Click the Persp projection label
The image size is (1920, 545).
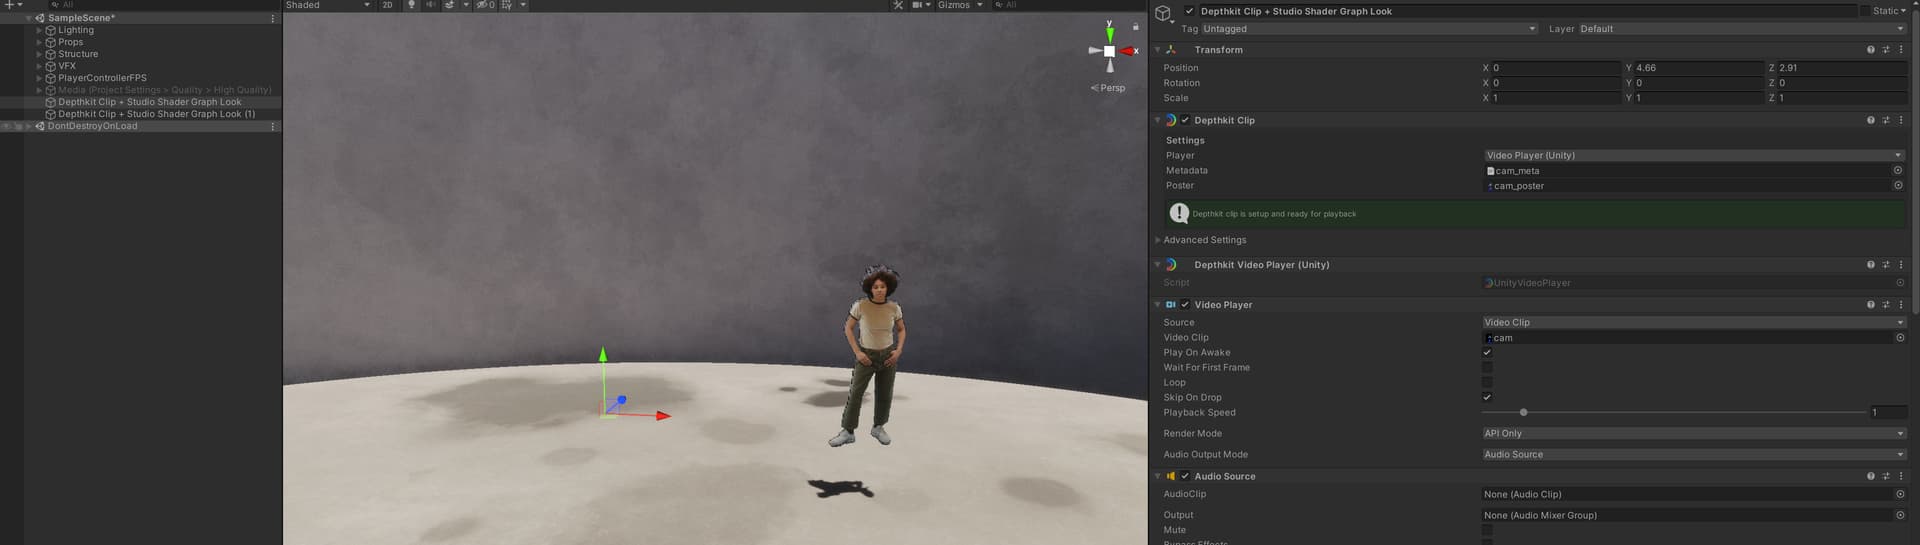point(1112,88)
